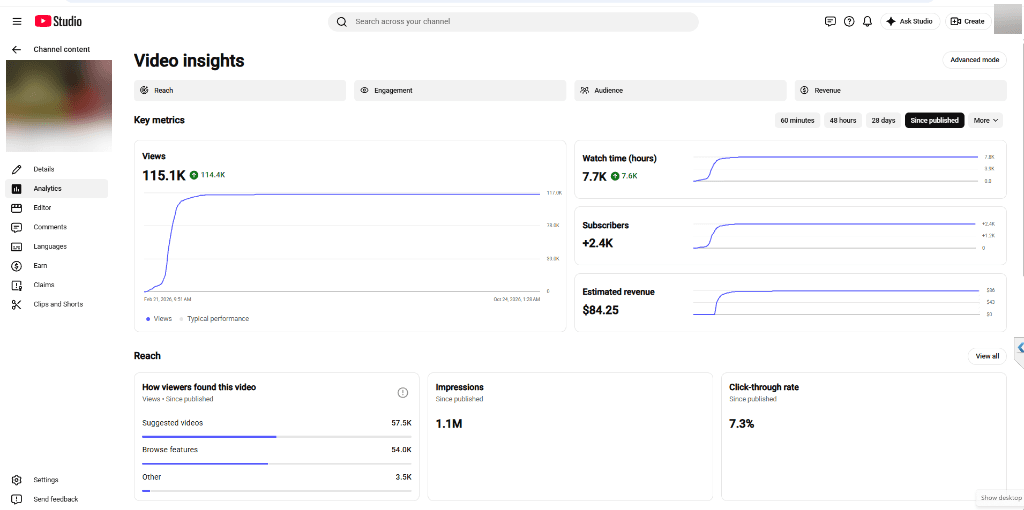Choose the 48 hours time range
This screenshot has width=1024, height=510.
pos(842,120)
